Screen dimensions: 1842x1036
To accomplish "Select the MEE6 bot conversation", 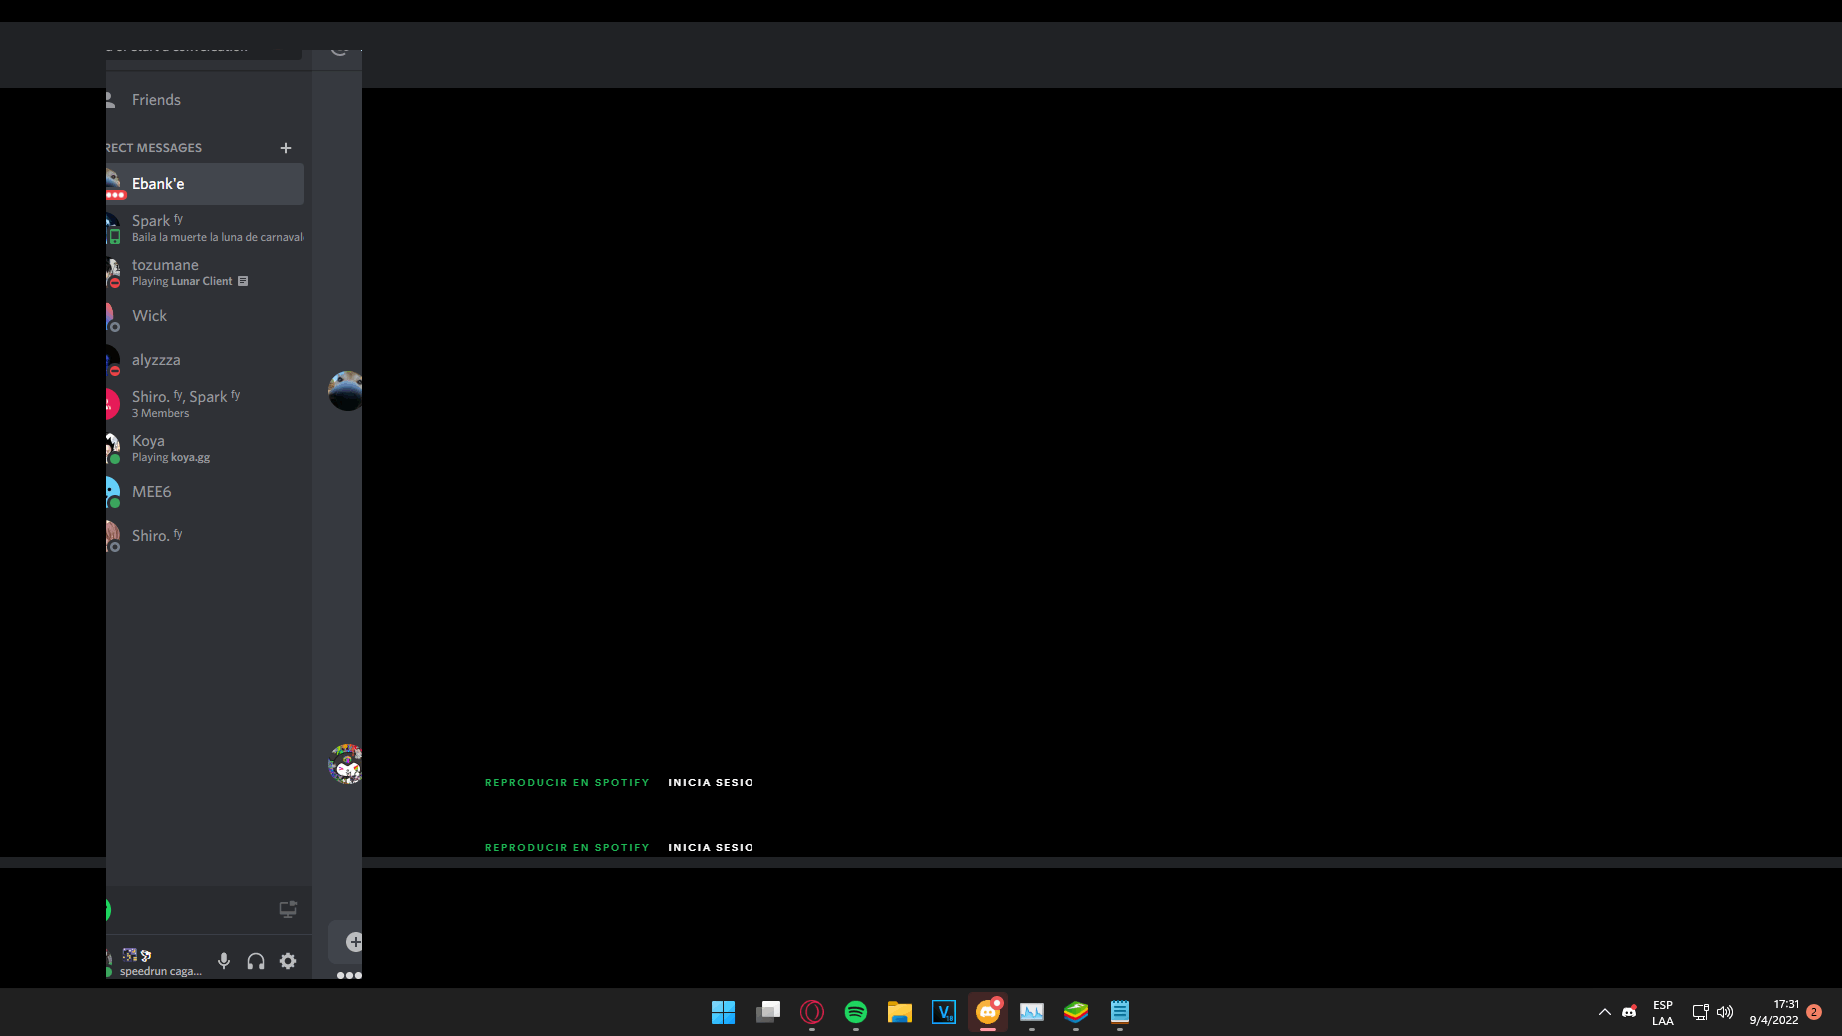I will pos(205,492).
